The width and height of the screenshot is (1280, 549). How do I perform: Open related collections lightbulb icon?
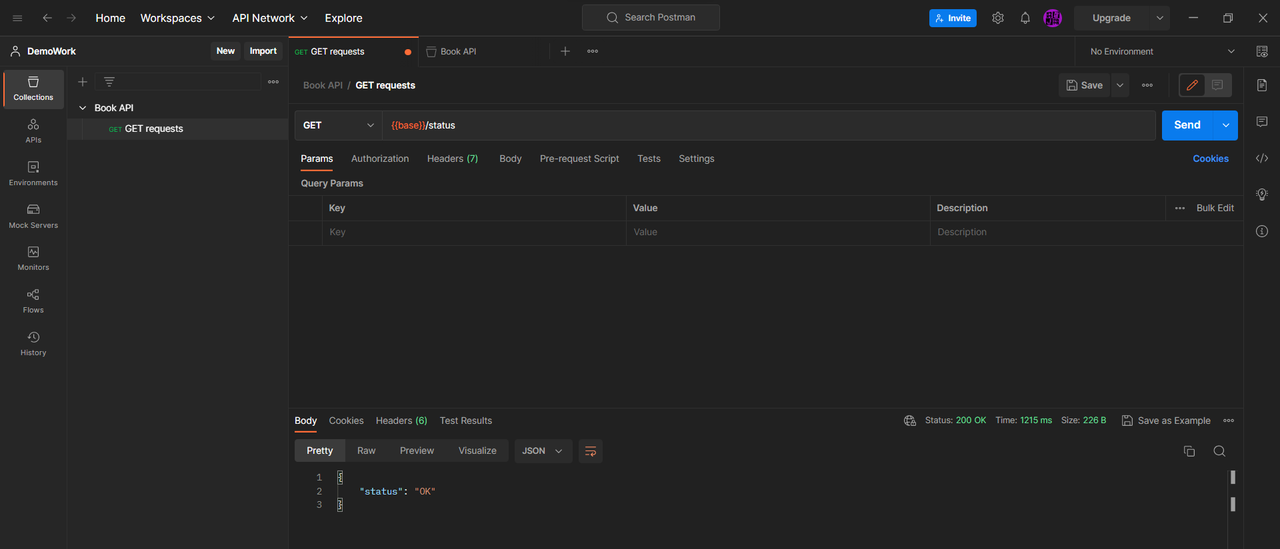(x=1262, y=194)
